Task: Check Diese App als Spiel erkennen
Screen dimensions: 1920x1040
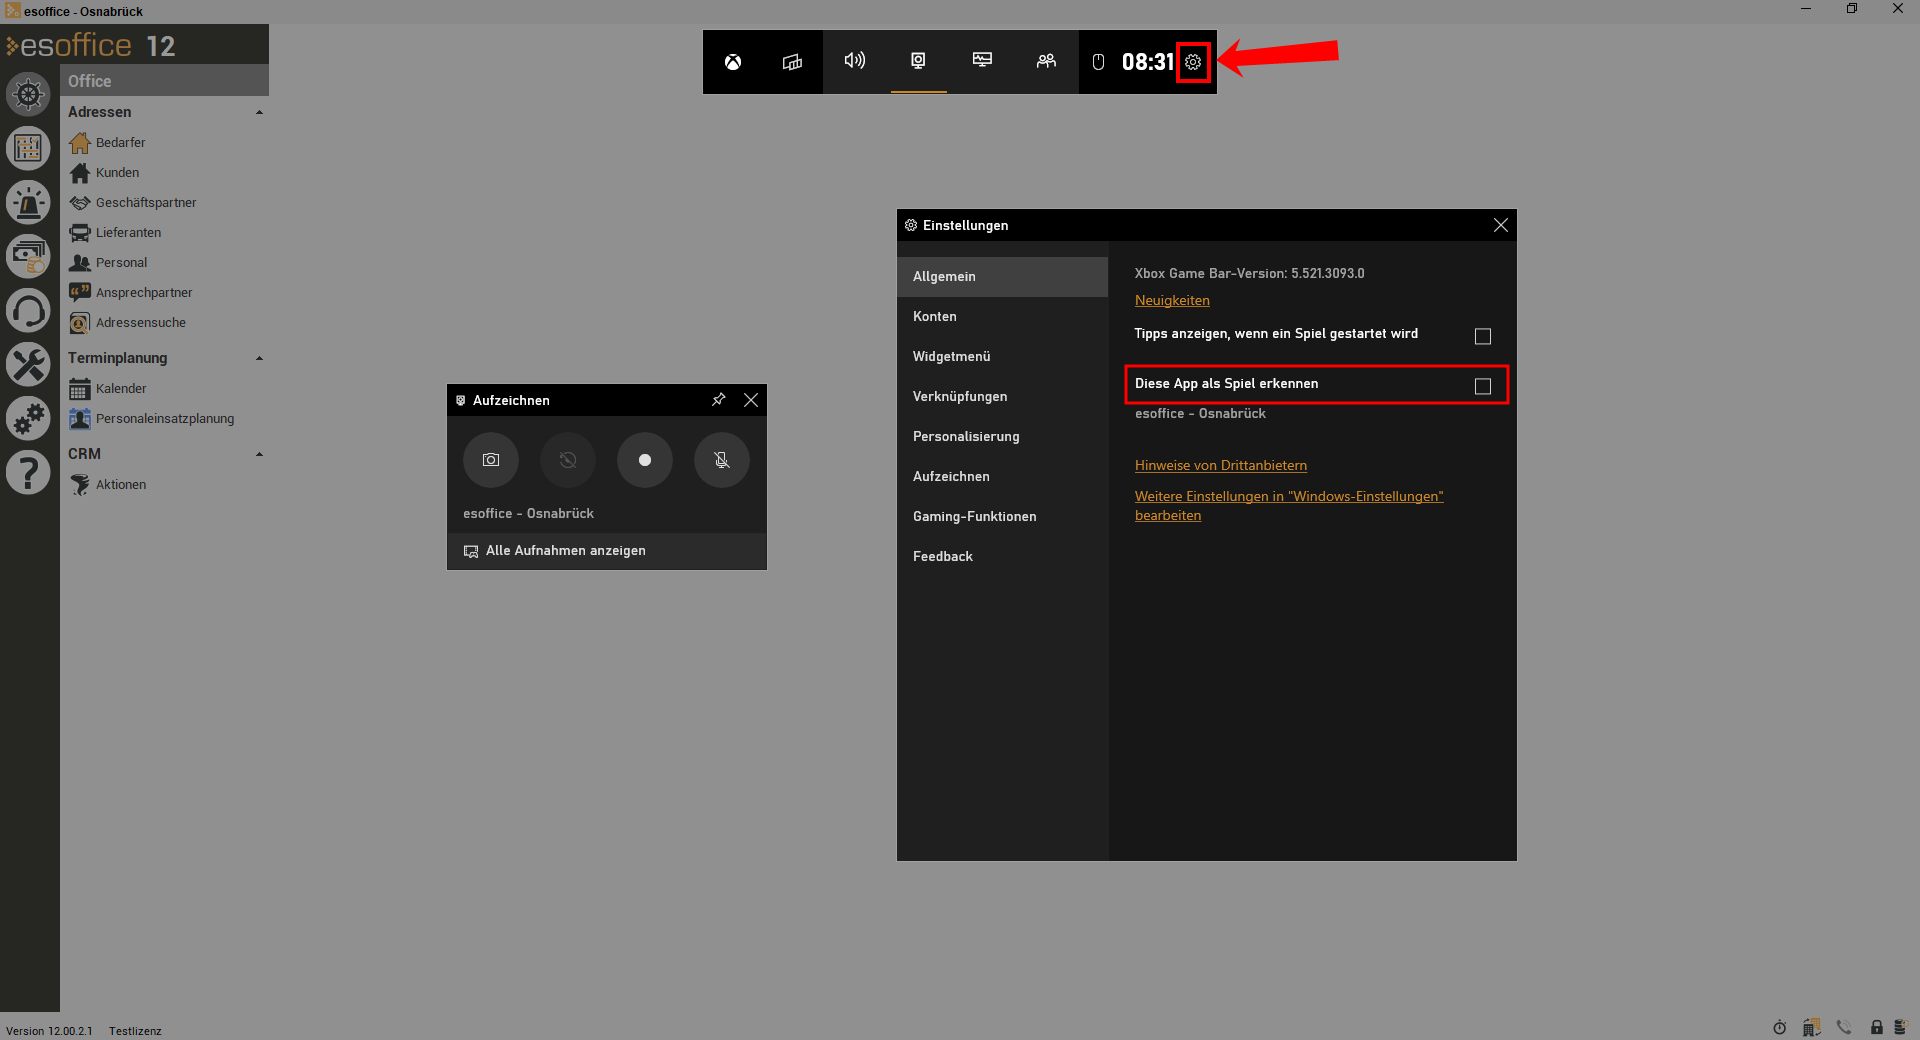Action: pyautogui.click(x=1483, y=386)
